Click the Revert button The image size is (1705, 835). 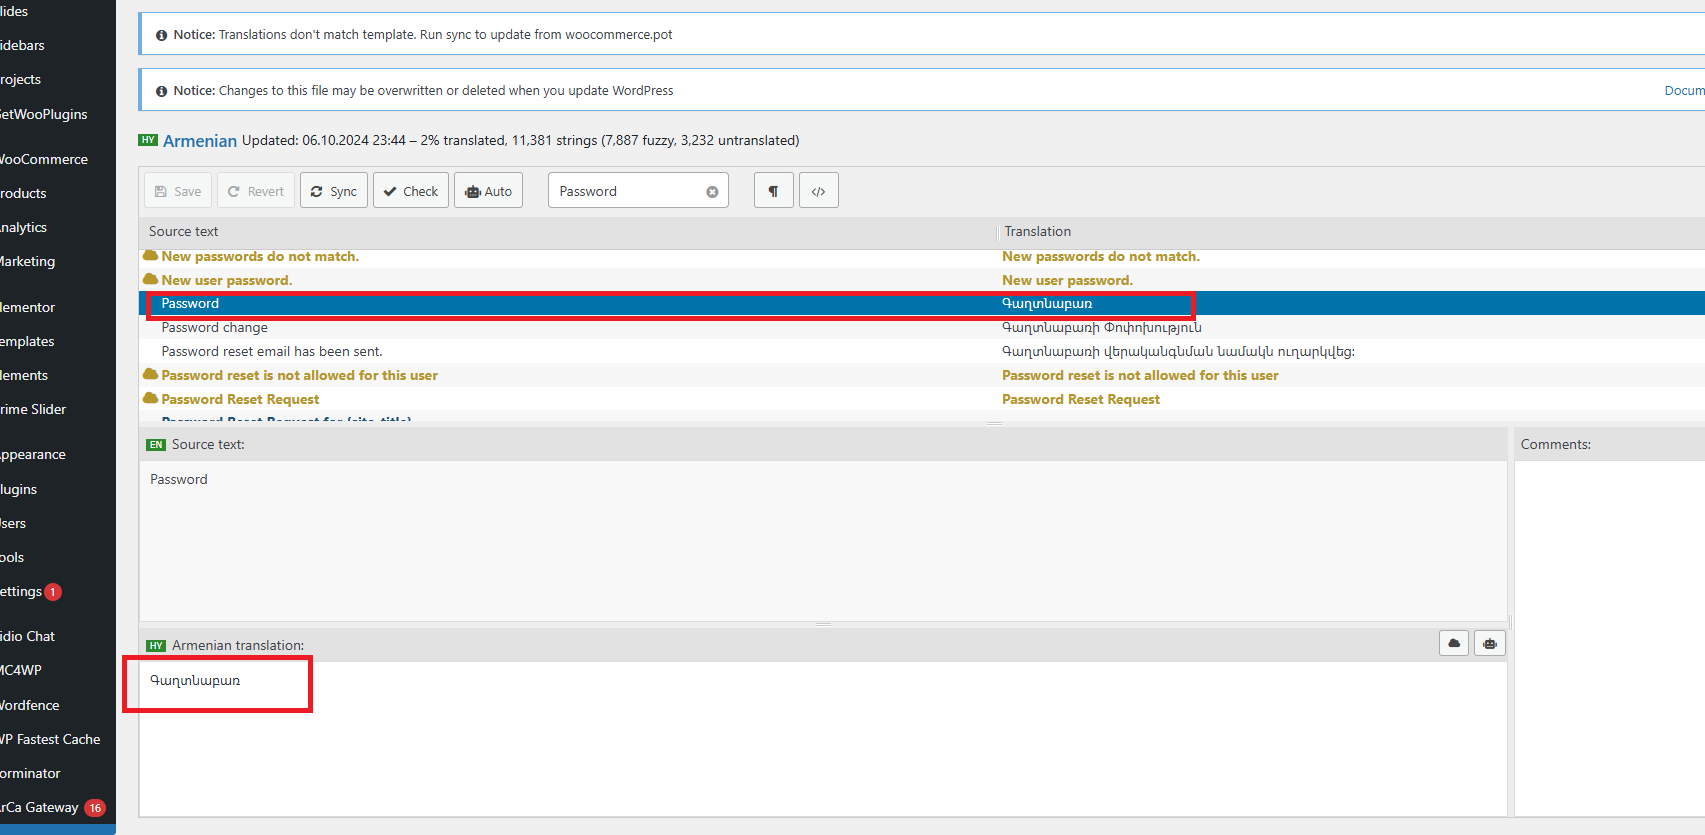coord(256,191)
